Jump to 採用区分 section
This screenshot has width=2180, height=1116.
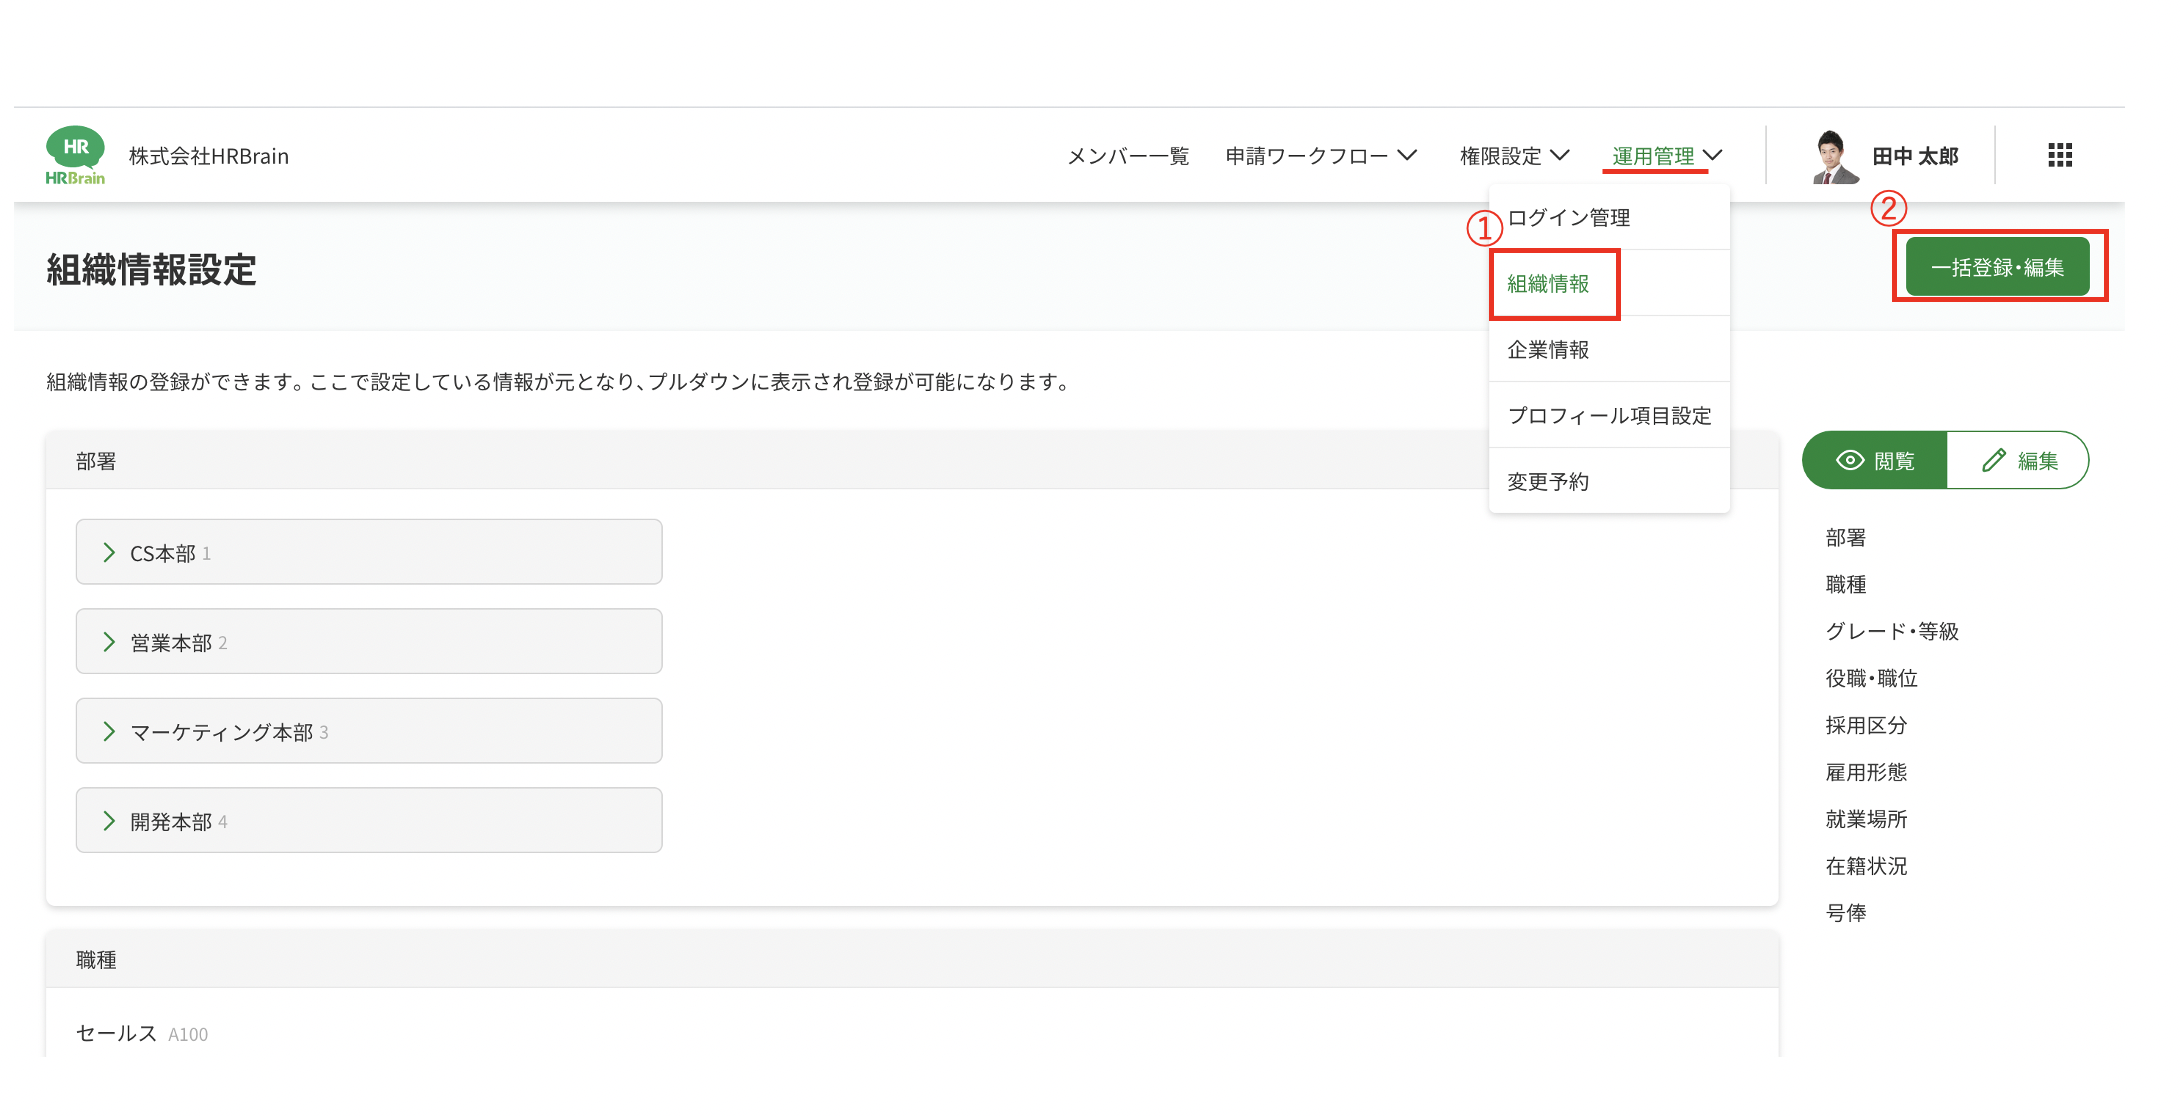pyautogui.click(x=1866, y=725)
